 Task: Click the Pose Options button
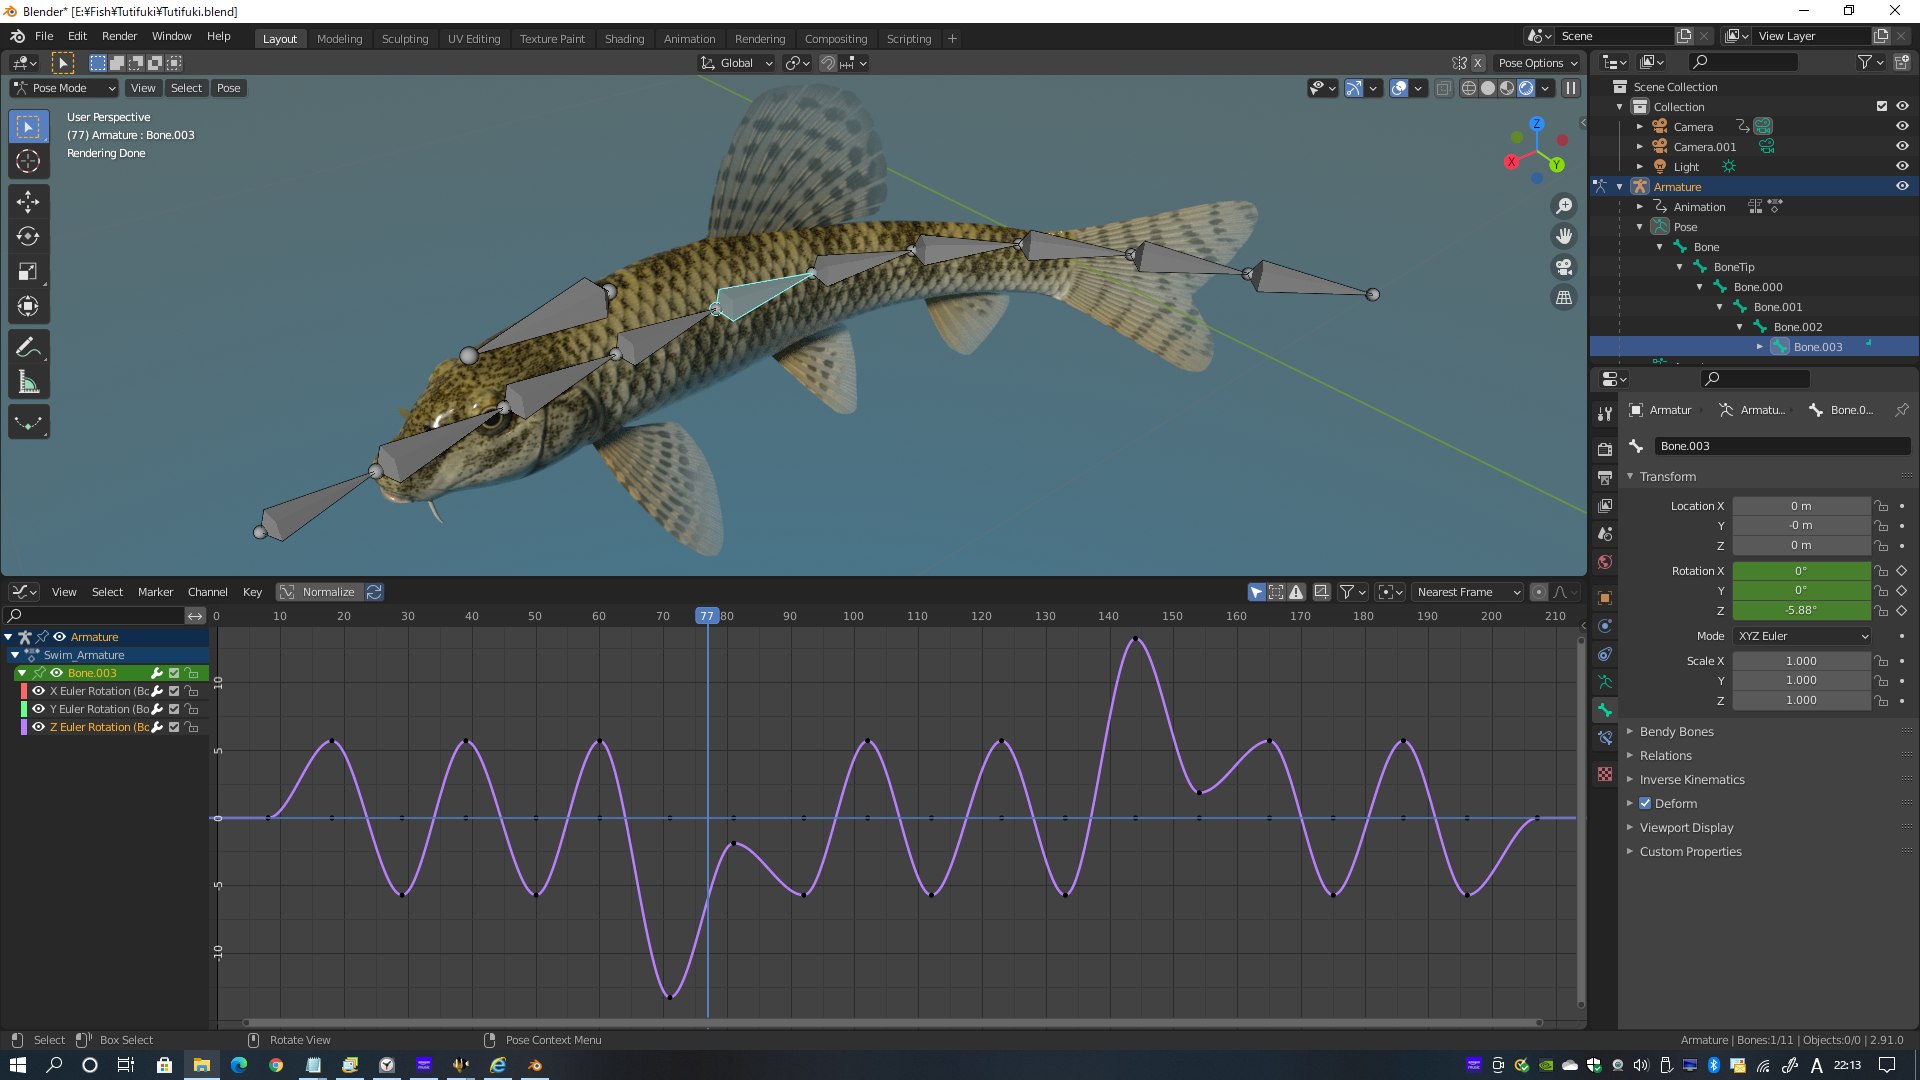1537,63
